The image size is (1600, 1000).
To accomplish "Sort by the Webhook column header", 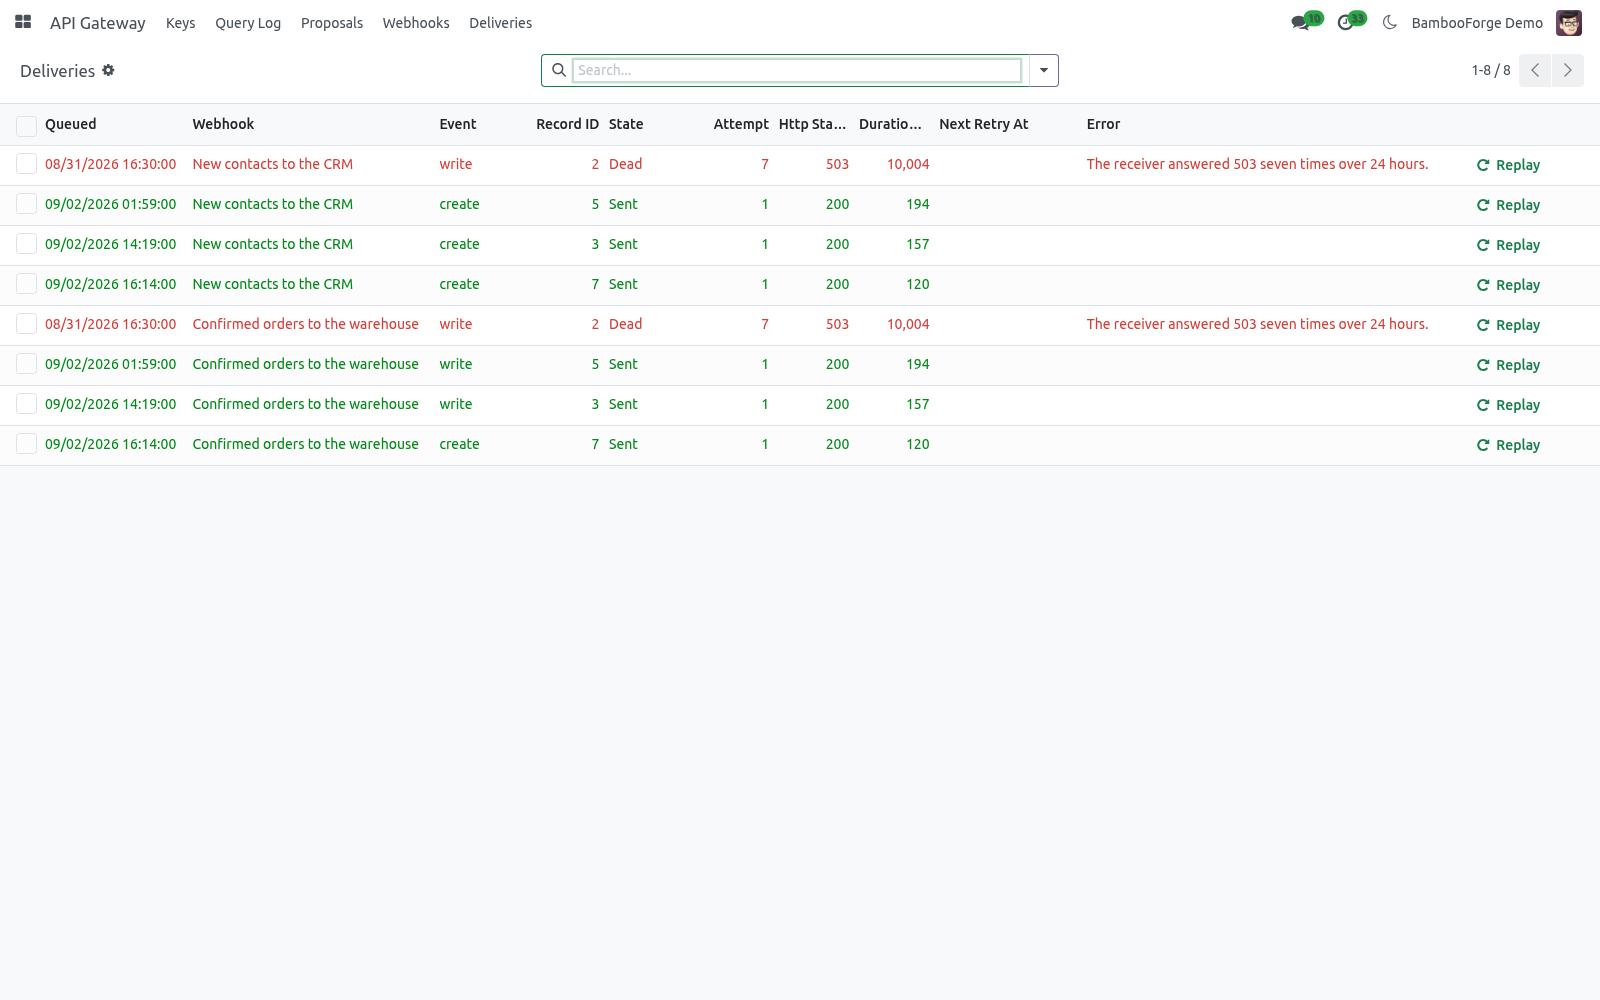I will (223, 124).
